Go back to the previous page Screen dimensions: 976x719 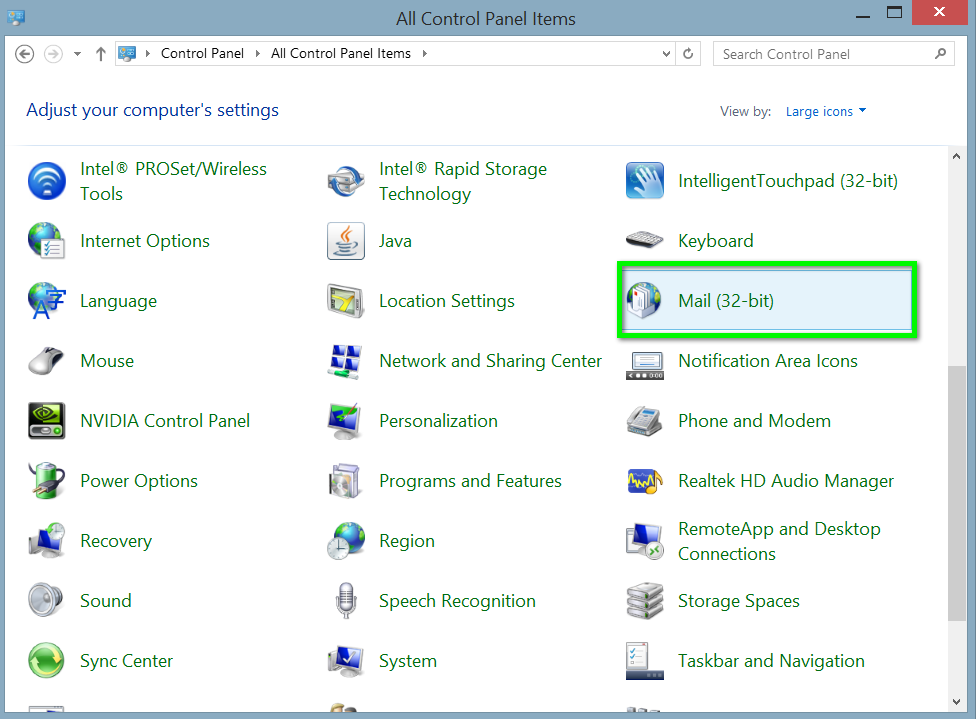(24, 54)
